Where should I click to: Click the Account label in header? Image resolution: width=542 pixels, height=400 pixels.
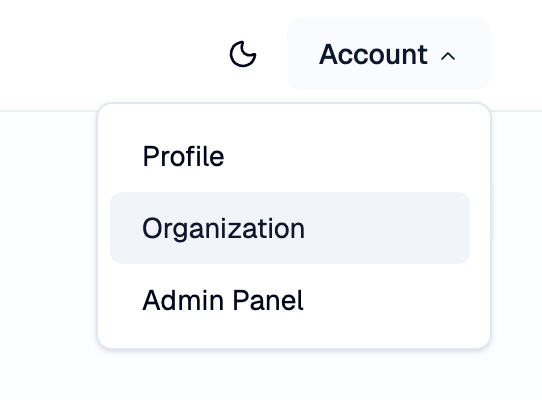tap(373, 54)
